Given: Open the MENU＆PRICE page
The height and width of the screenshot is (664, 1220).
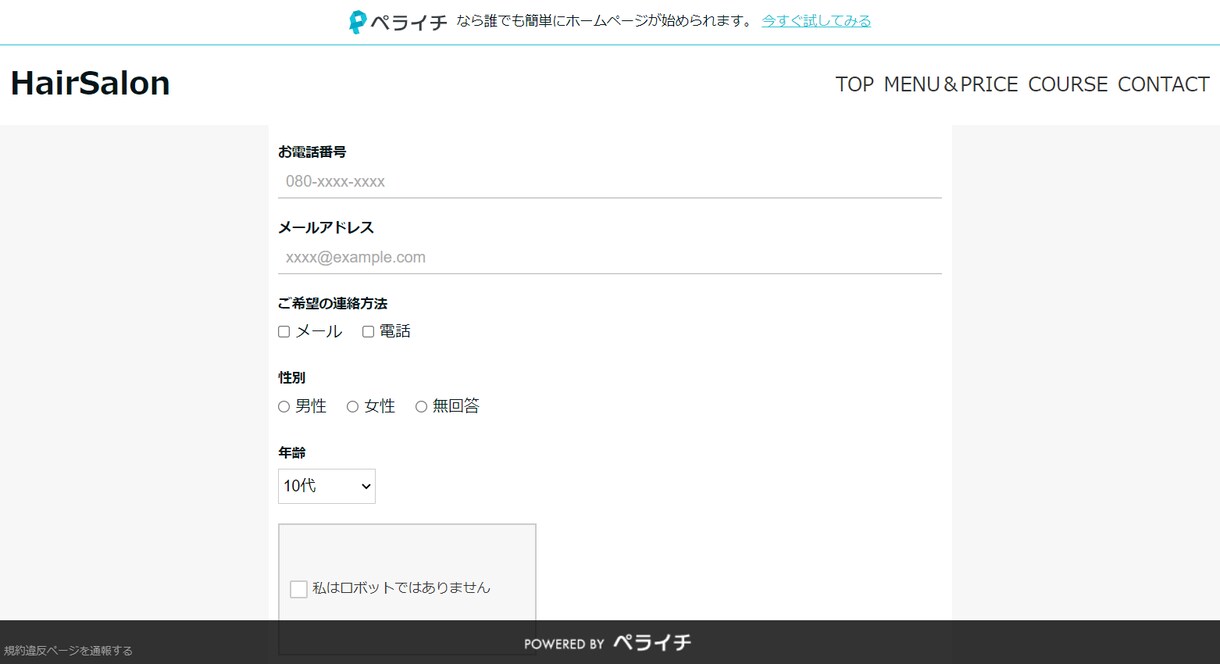Looking at the screenshot, I should (951, 84).
